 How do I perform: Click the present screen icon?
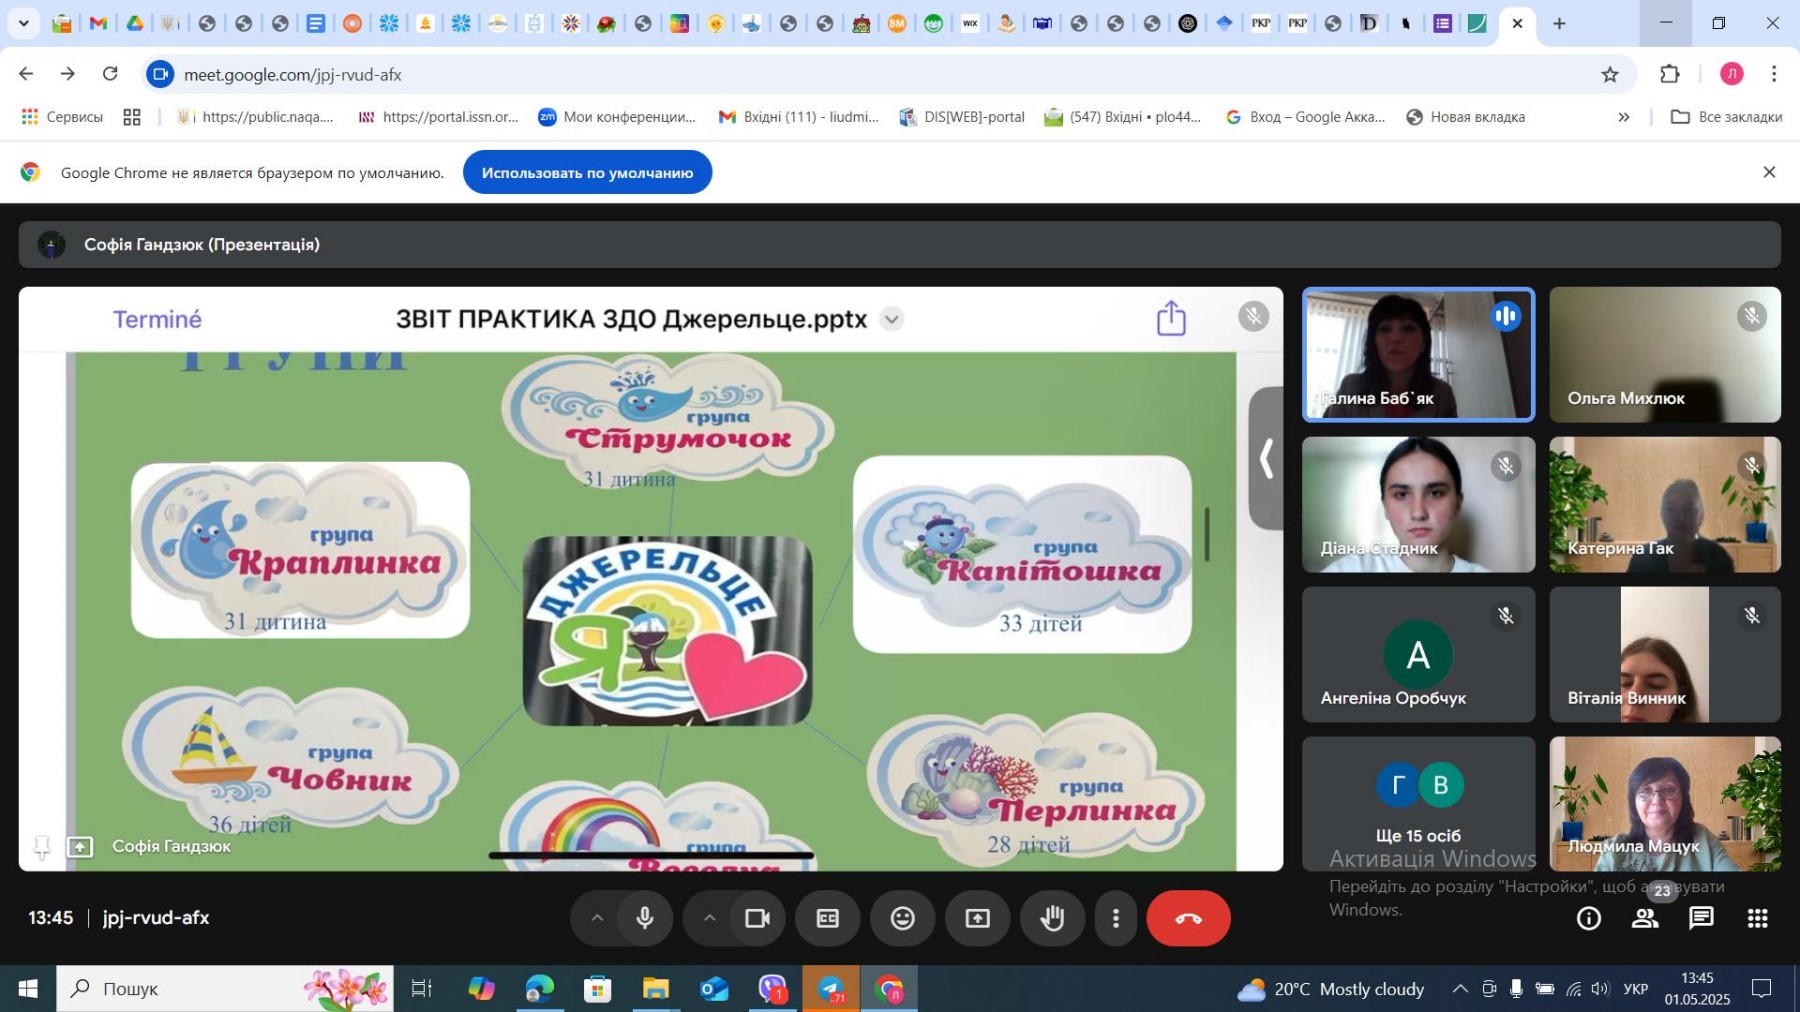pos(977,918)
